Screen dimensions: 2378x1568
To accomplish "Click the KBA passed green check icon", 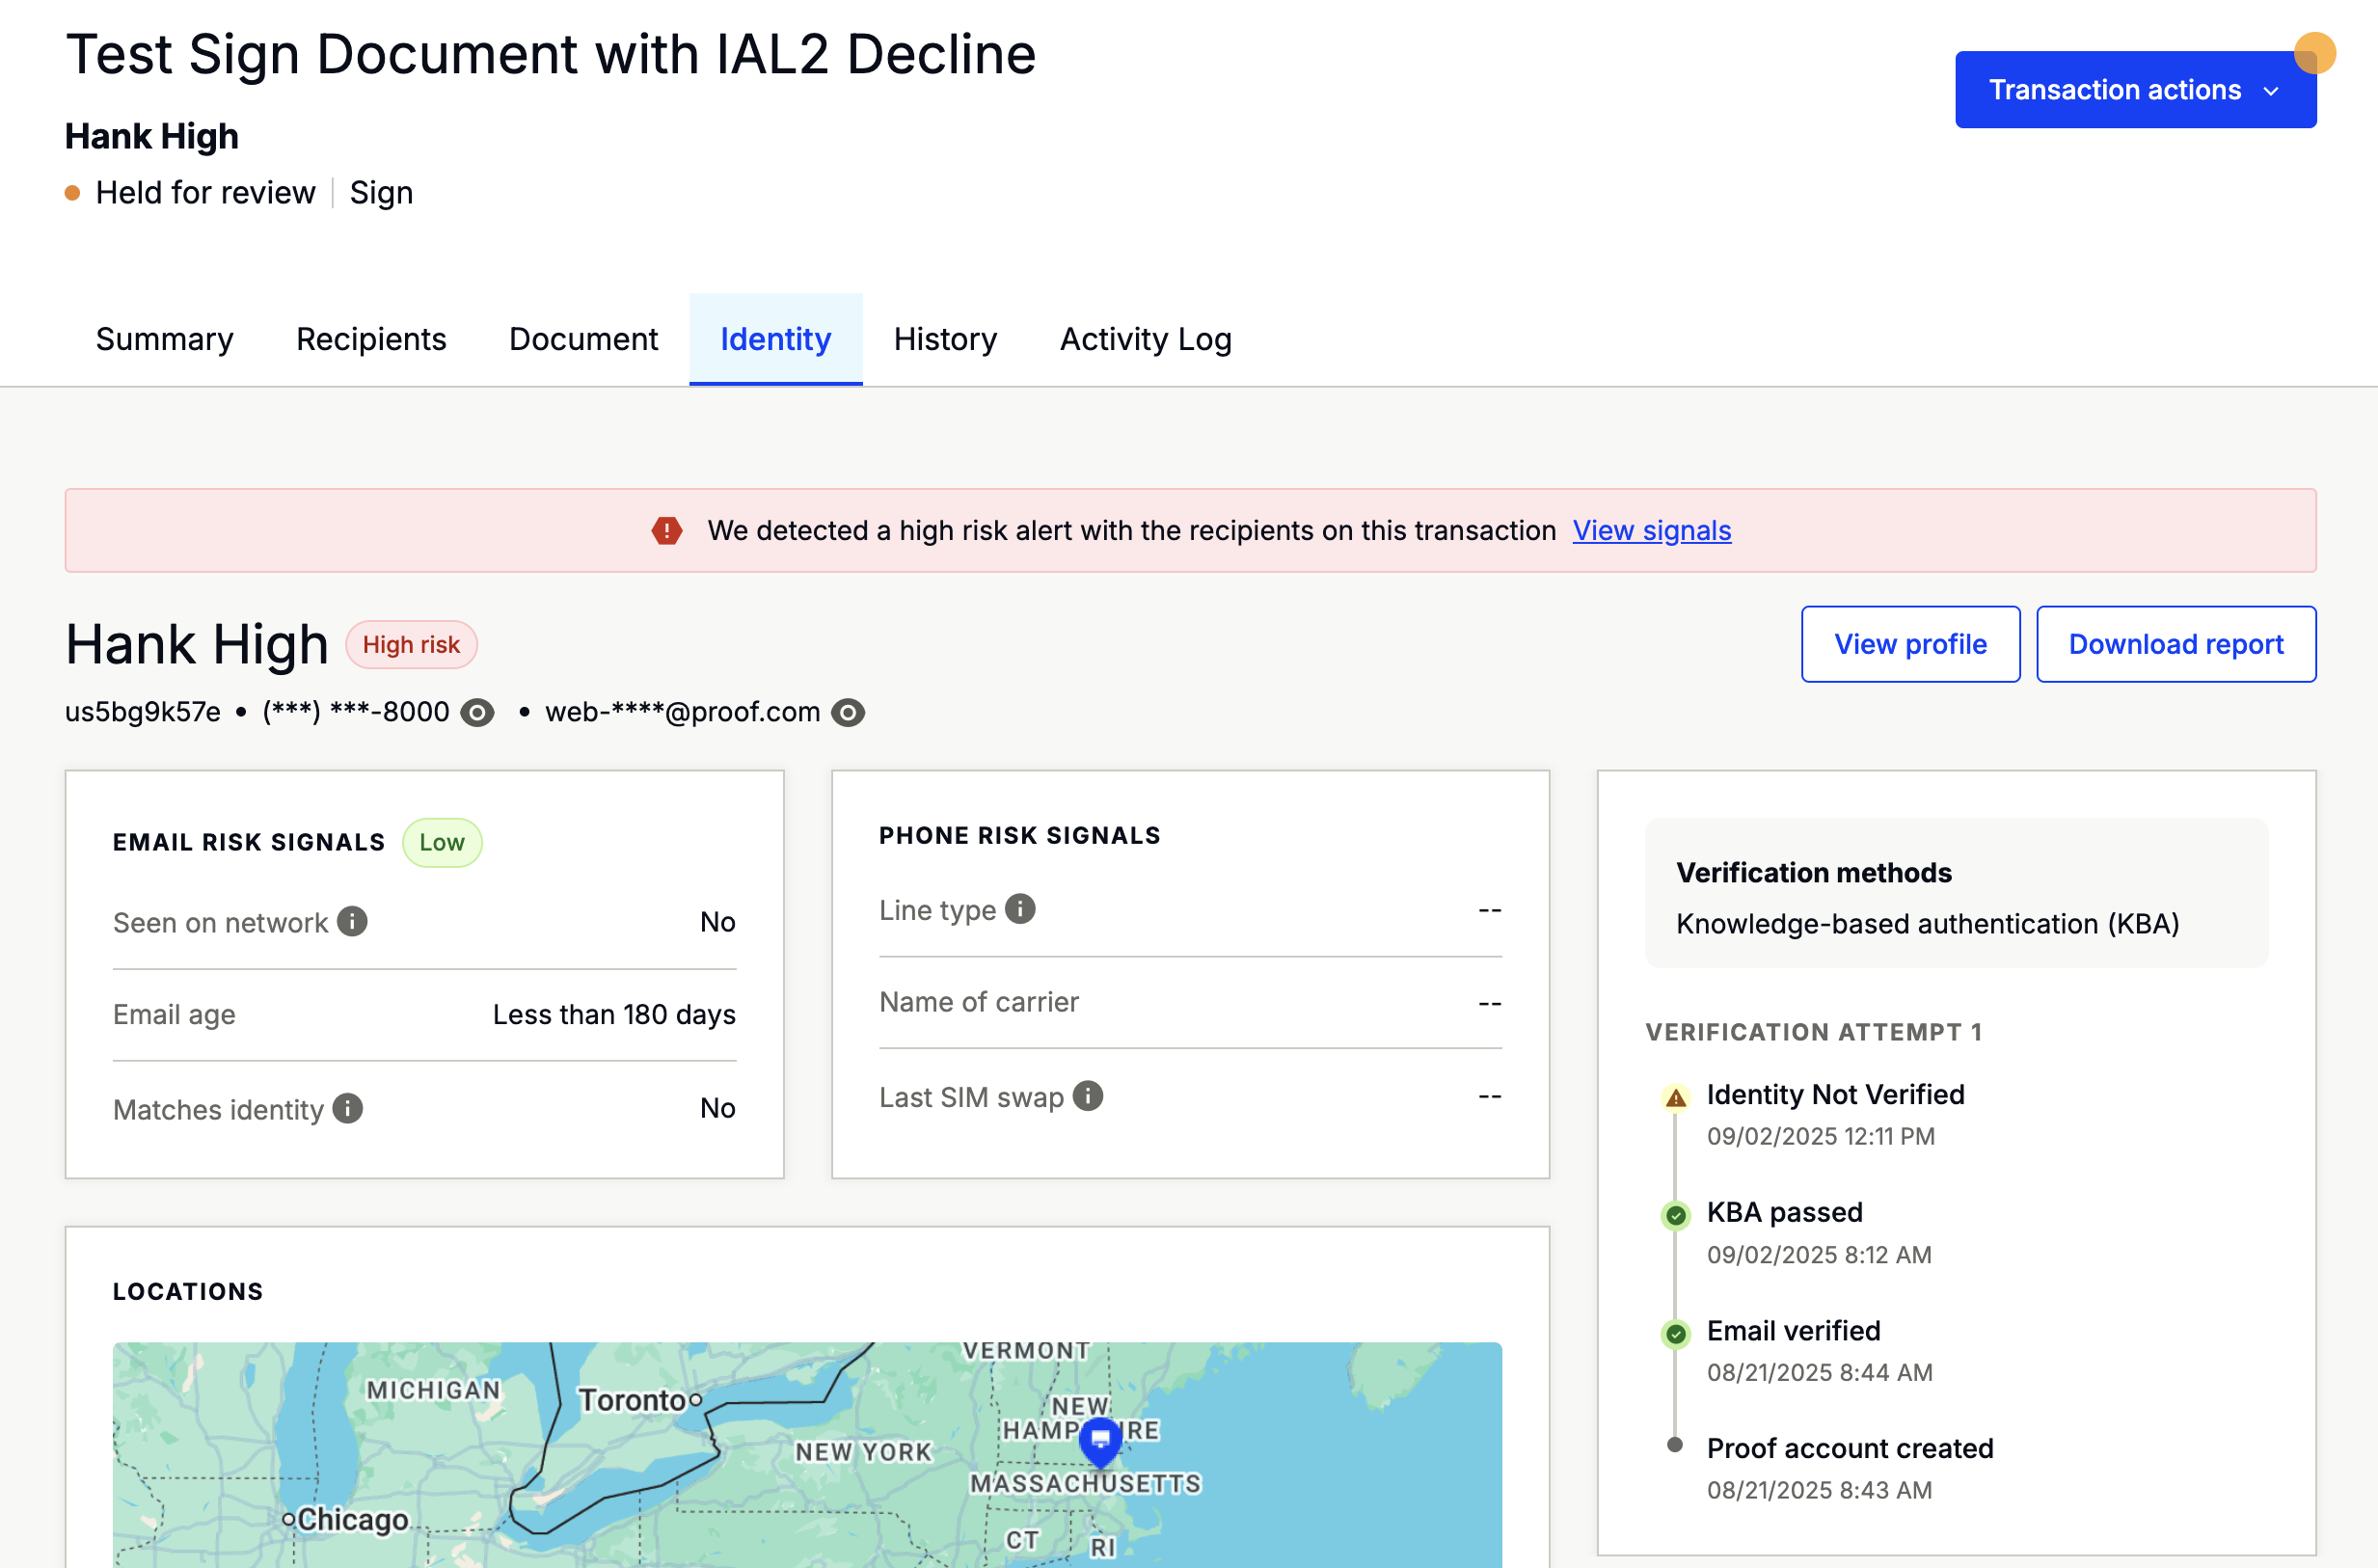I will click(1676, 1215).
